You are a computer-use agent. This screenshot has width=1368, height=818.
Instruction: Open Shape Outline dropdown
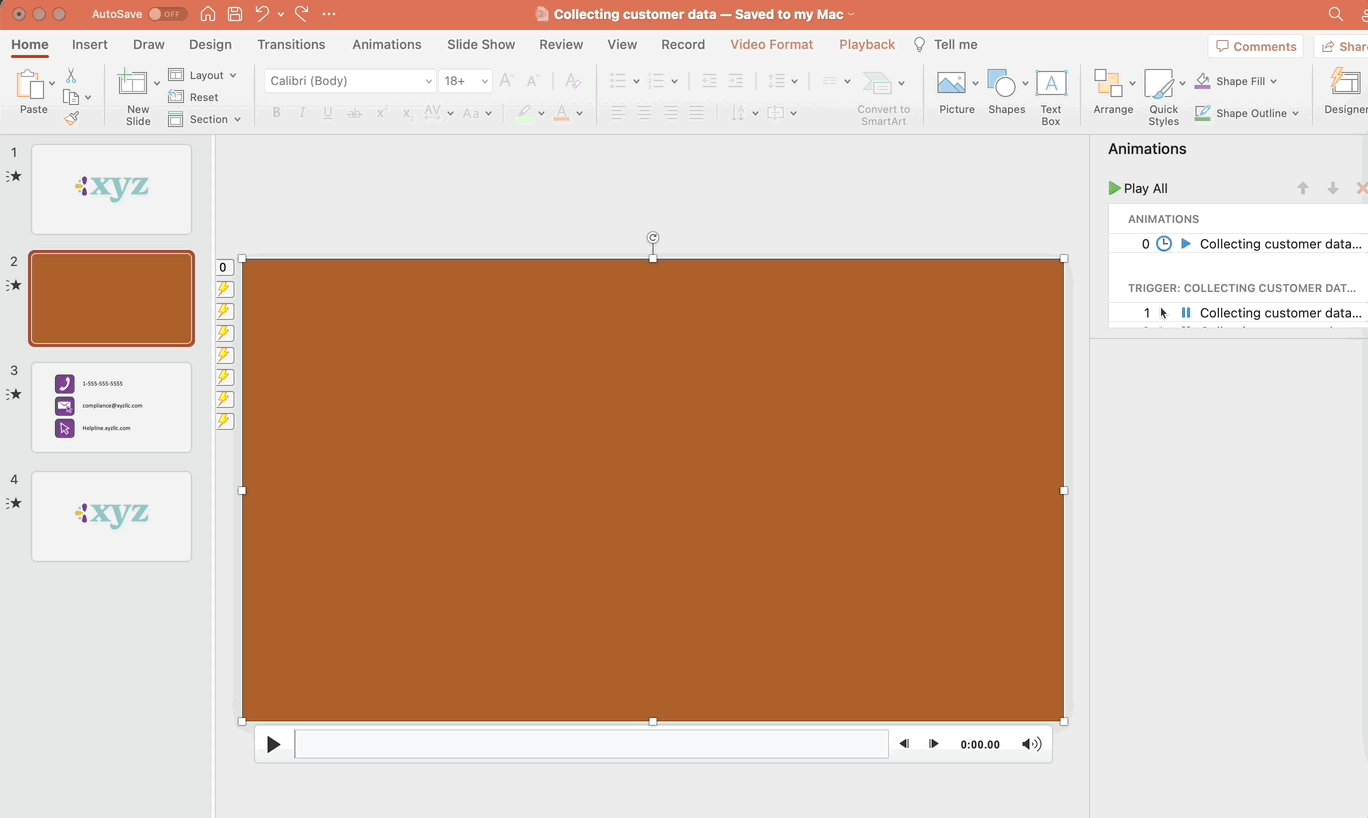click(1246, 113)
